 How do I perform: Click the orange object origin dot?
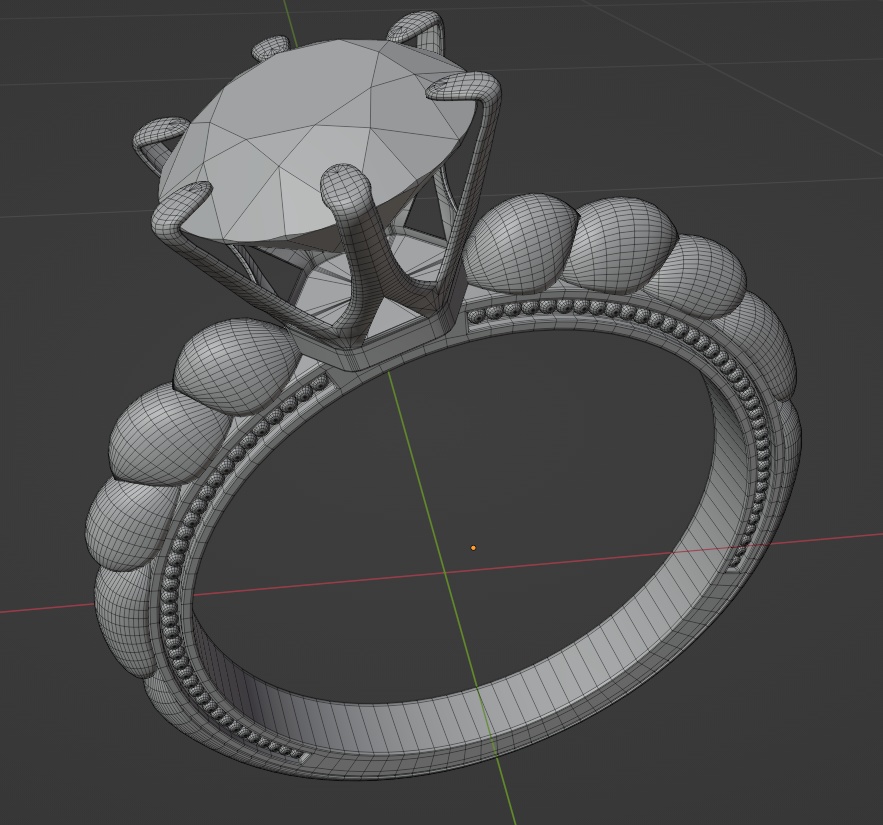[474, 547]
